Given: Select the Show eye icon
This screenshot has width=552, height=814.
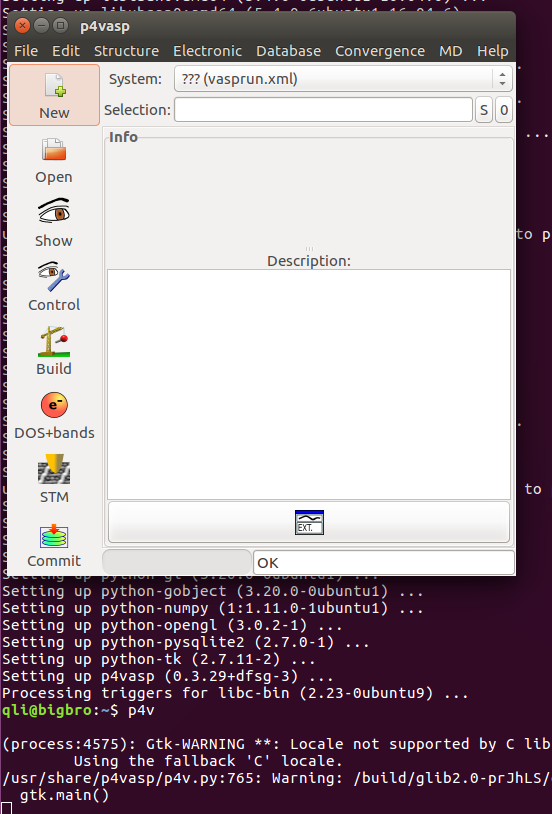Looking at the screenshot, I should [x=54, y=223].
